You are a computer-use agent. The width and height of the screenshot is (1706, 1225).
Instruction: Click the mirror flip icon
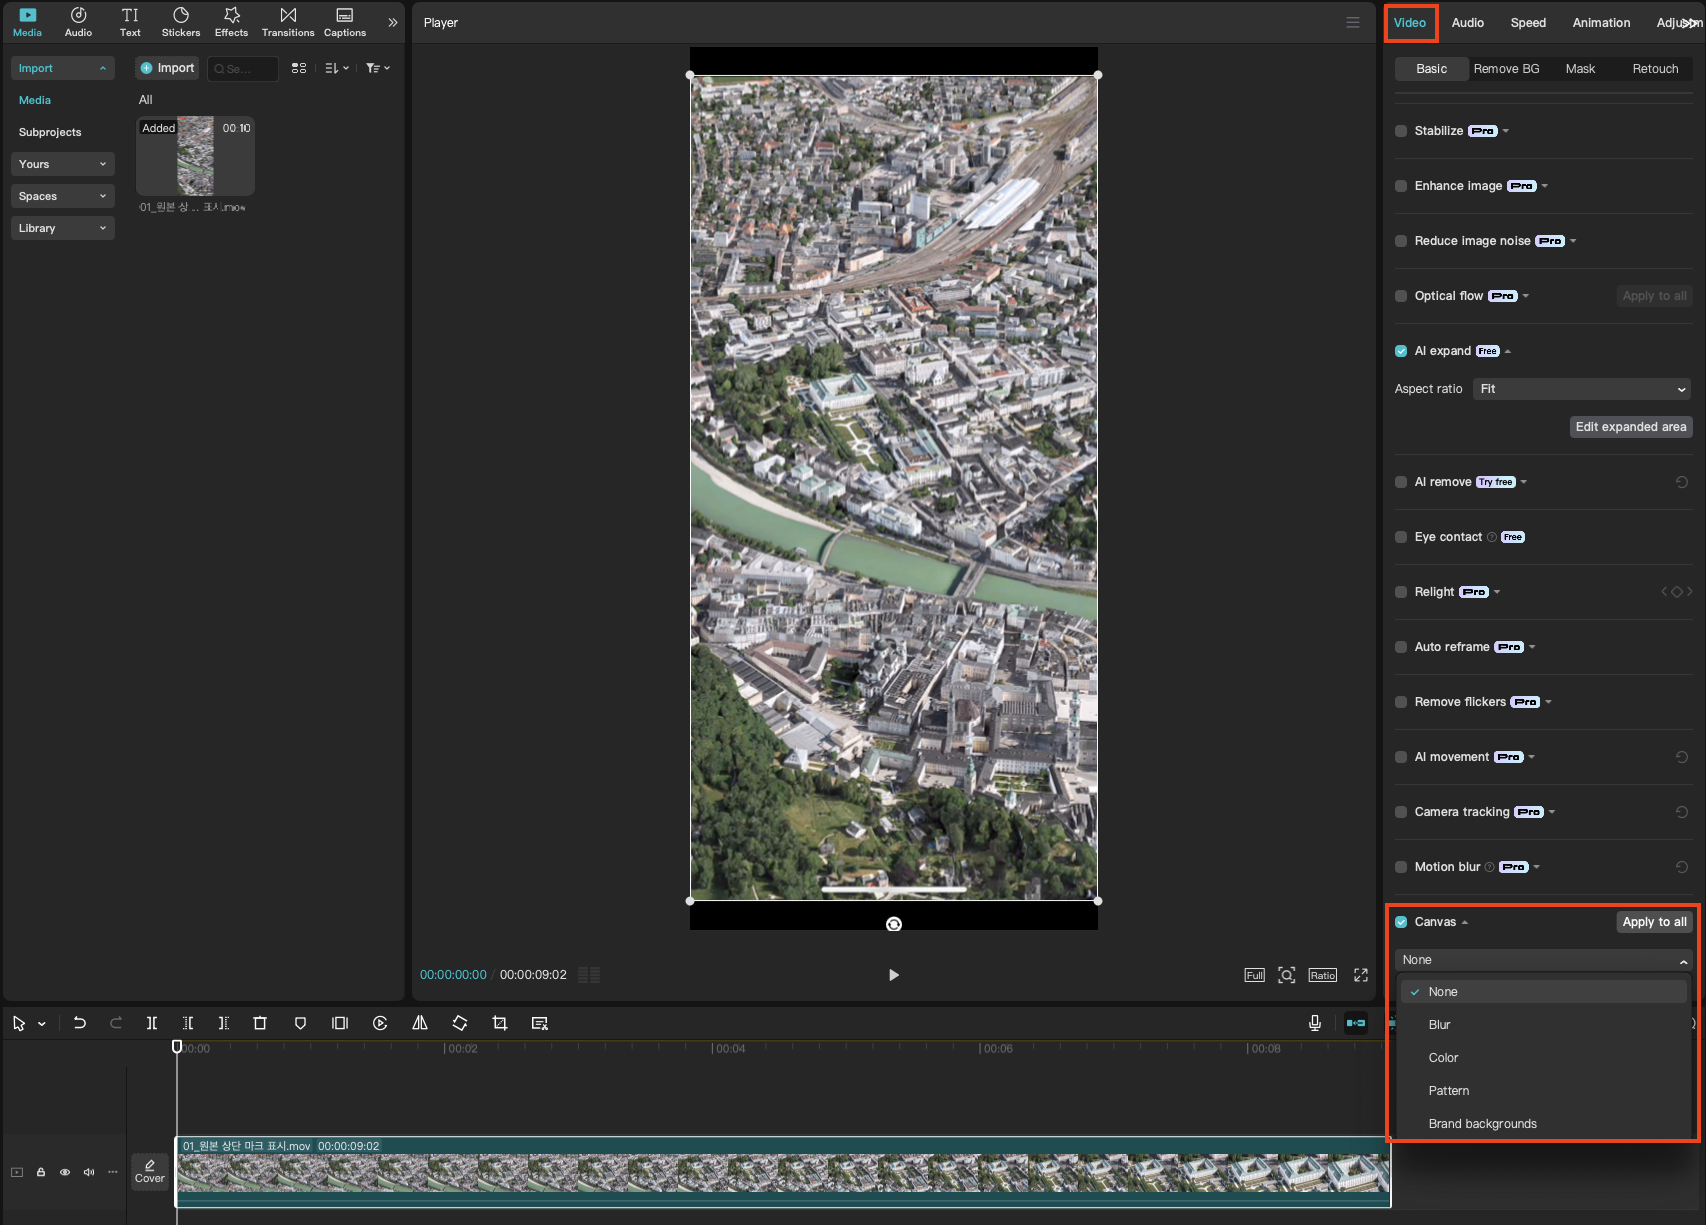[x=420, y=1023]
